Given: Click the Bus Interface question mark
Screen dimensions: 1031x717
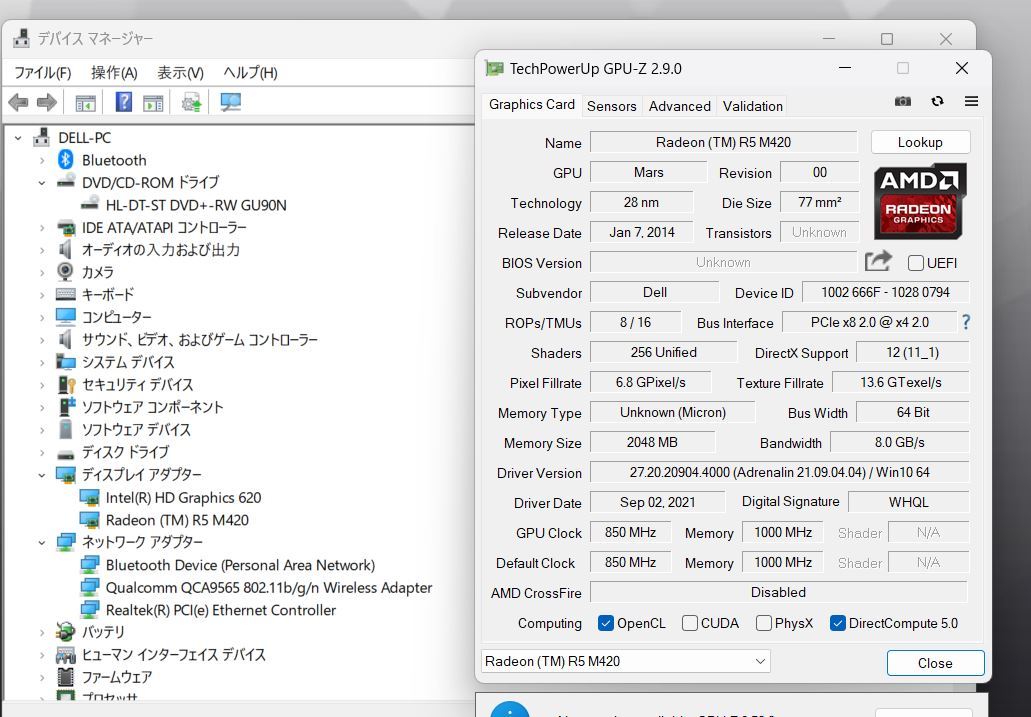Looking at the screenshot, I should (966, 322).
